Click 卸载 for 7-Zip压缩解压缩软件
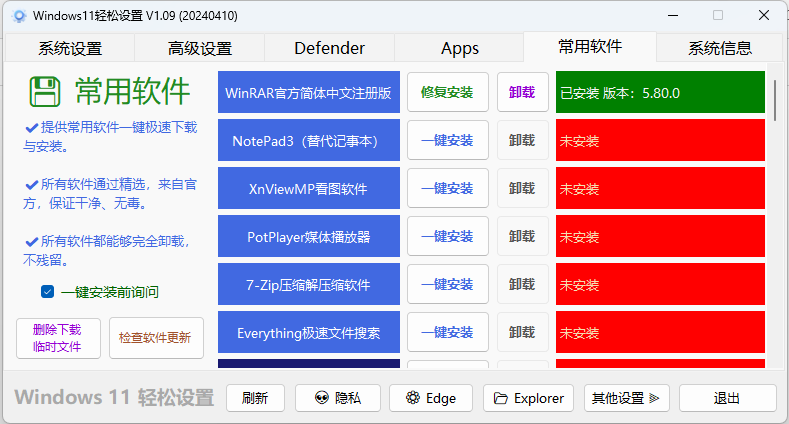Viewport: 789px width, 424px height. (x=521, y=285)
